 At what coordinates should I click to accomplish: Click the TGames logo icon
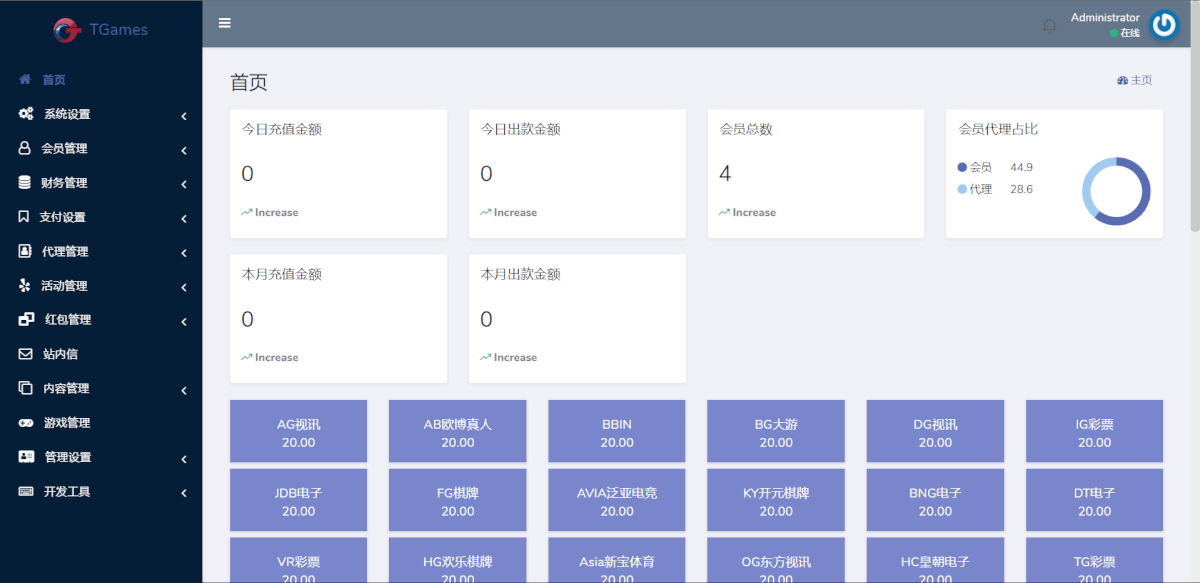67,30
